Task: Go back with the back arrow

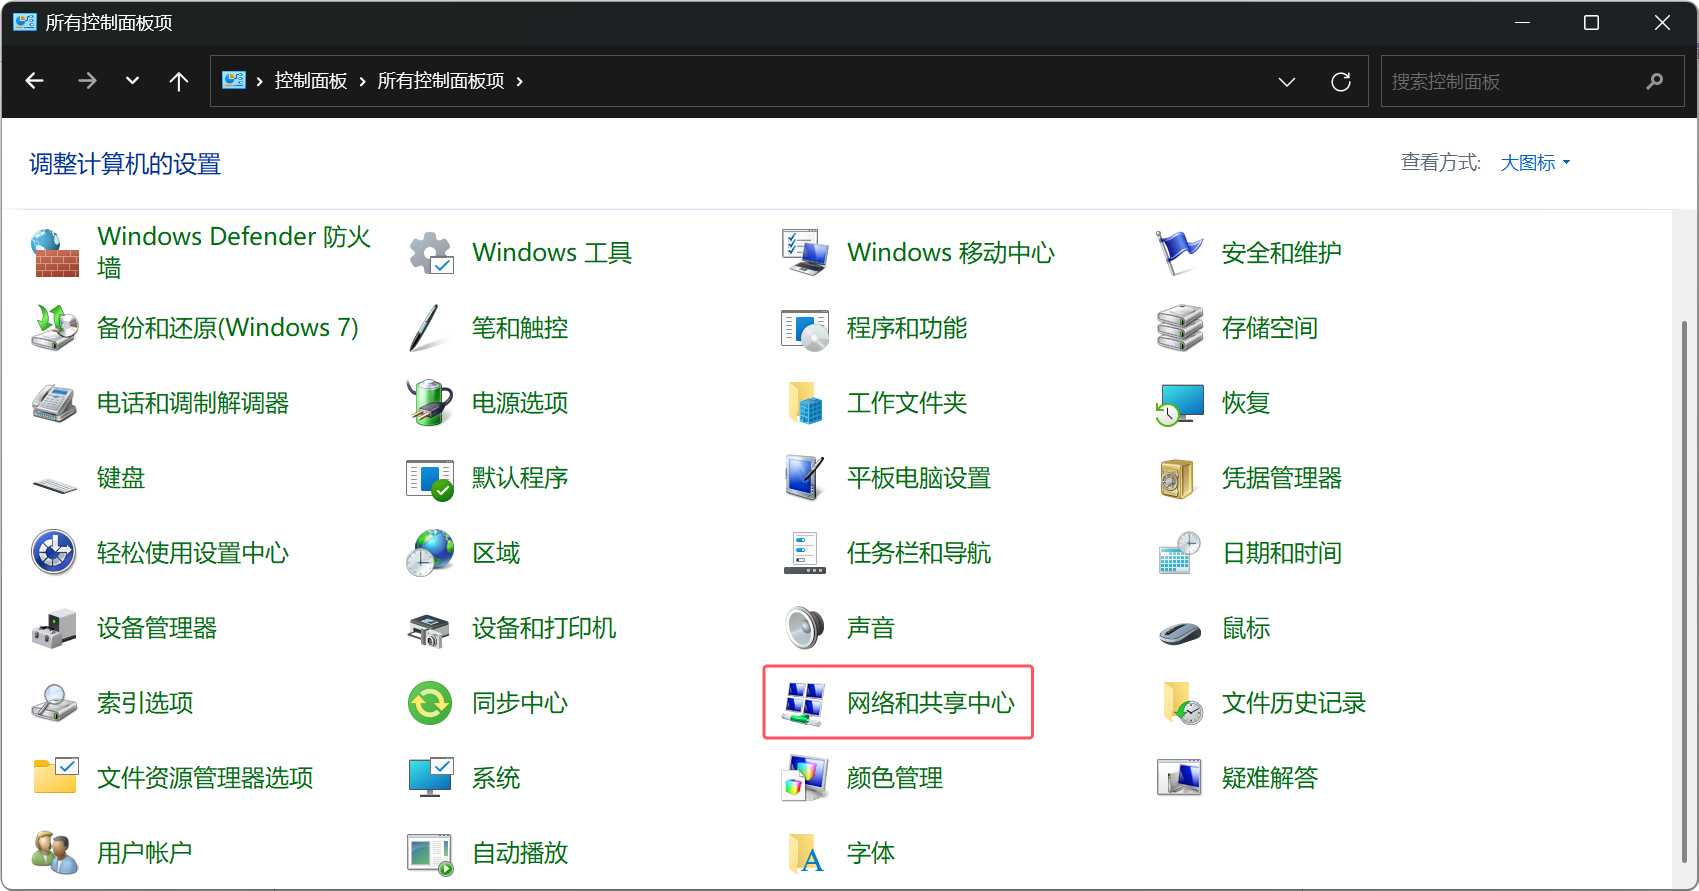Action: pos(35,81)
